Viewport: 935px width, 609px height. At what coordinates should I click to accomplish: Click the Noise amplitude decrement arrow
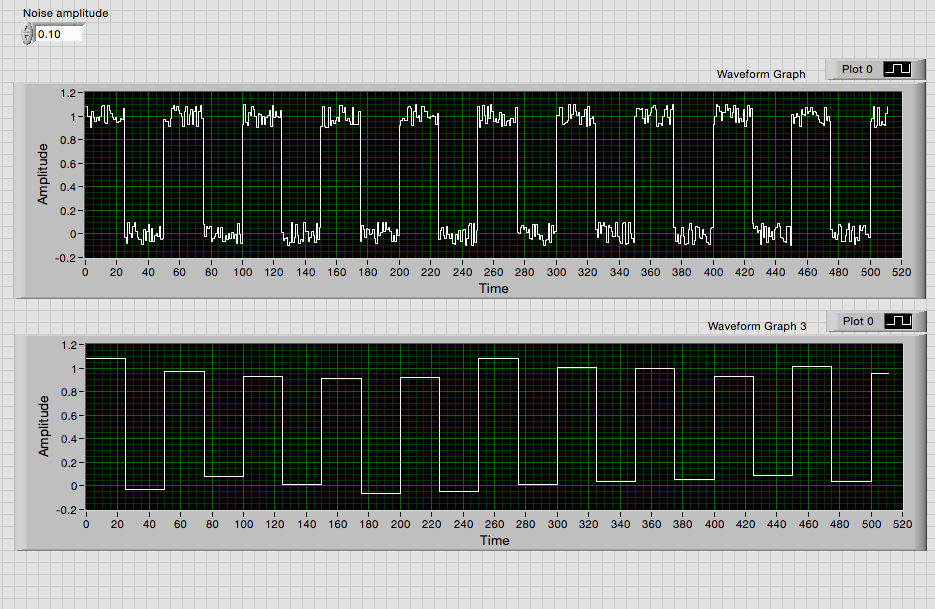(27, 39)
